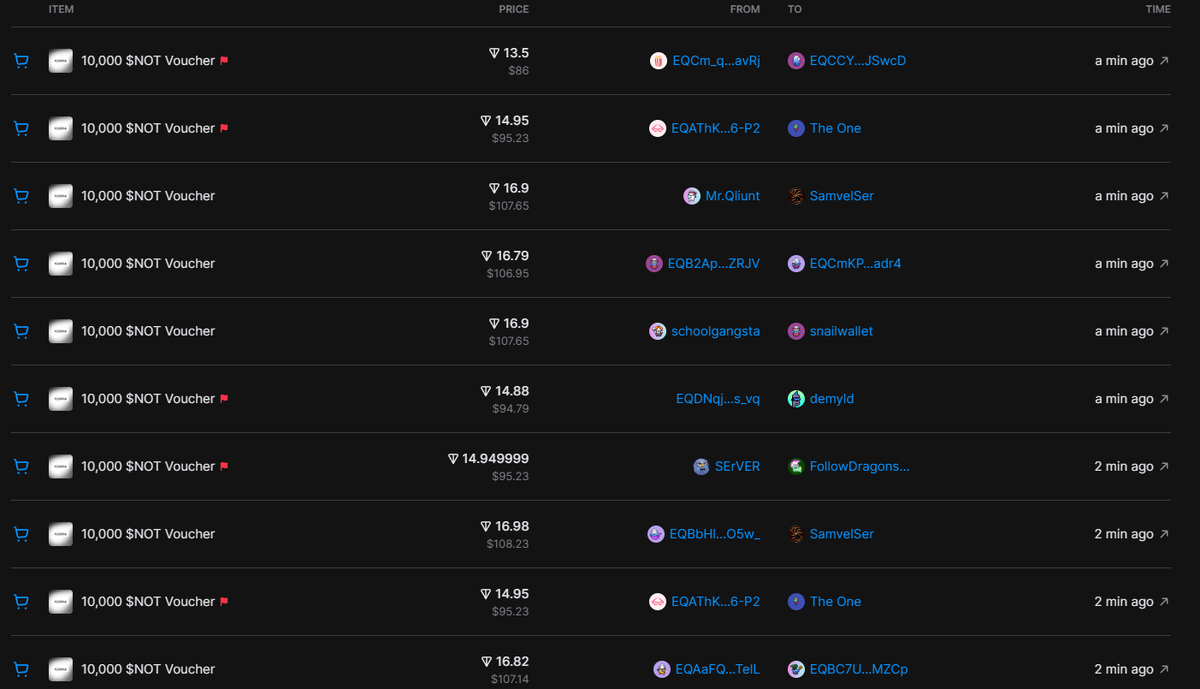Open transaction arrow for the 16.98 sale

[x=1164, y=534]
